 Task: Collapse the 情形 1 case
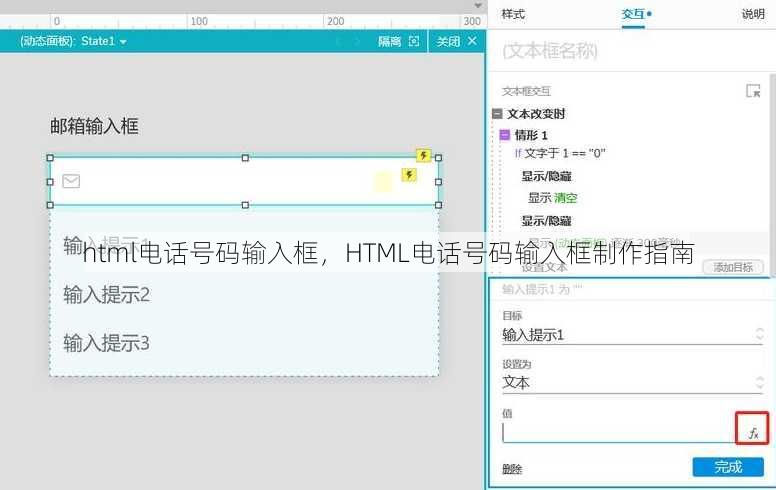pos(504,135)
